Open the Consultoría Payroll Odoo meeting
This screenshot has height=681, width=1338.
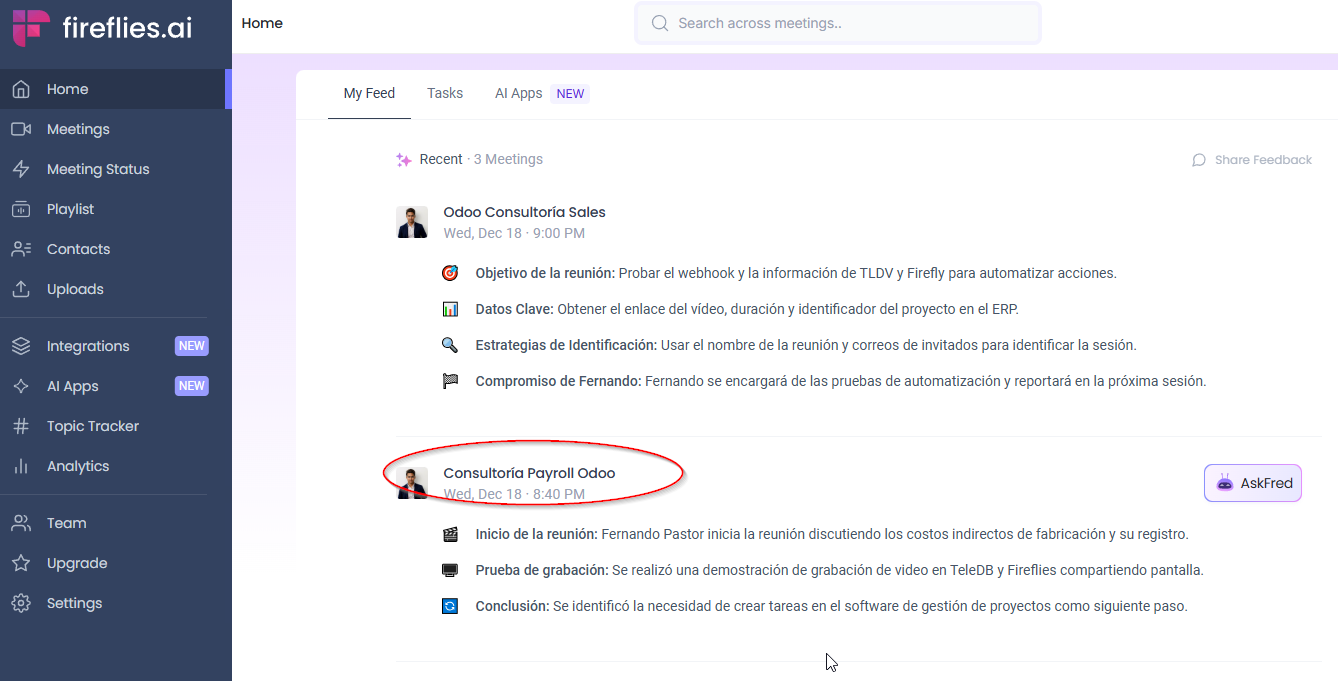point(529,473)
